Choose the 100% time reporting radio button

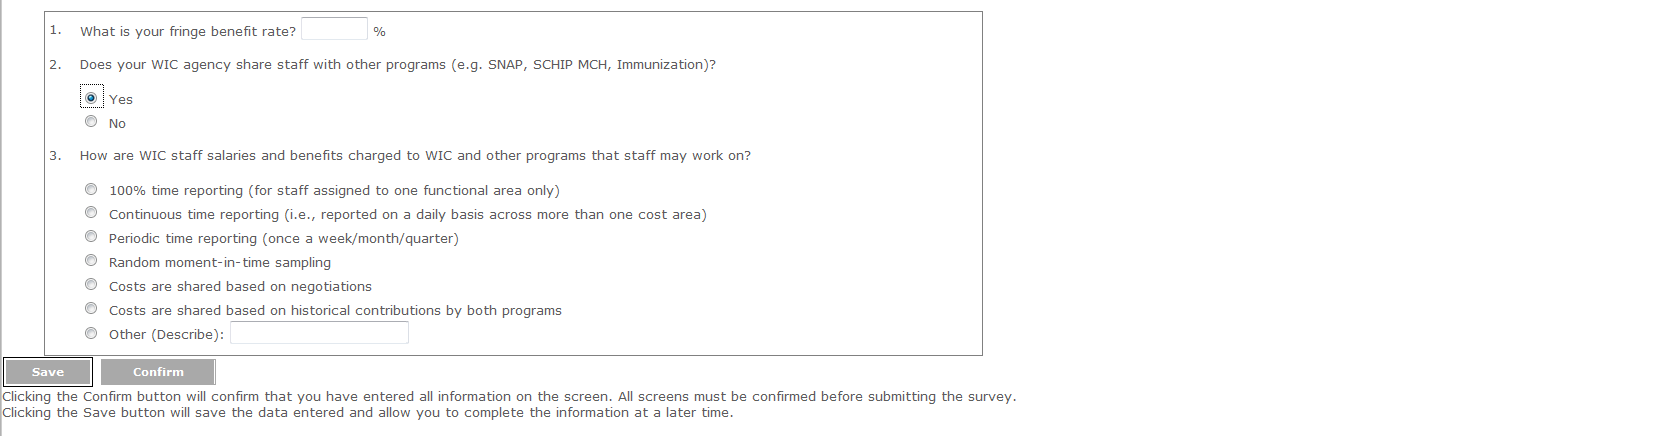(x=91, y=189)
